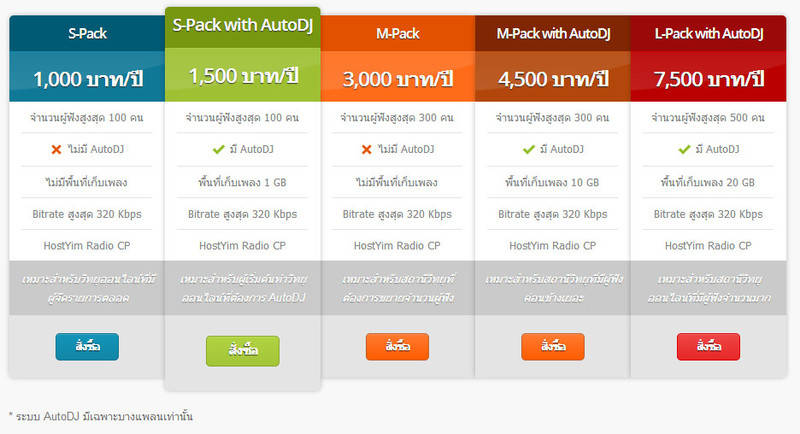Click the orange order button under M-Pack
Image resolution: width=800 pixels, height=434 pixels.
pos(397,347)
